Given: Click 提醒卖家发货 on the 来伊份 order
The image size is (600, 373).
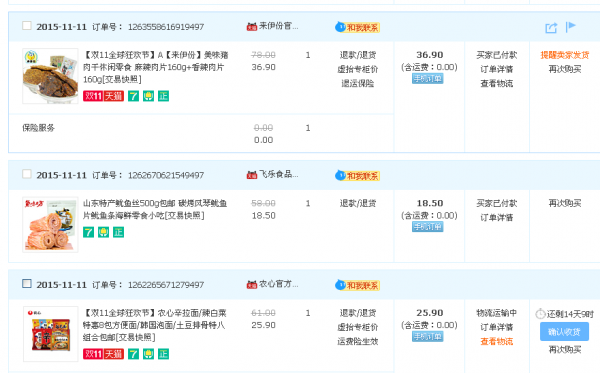Looking at the screenshot, I should (x=565, y=55).
